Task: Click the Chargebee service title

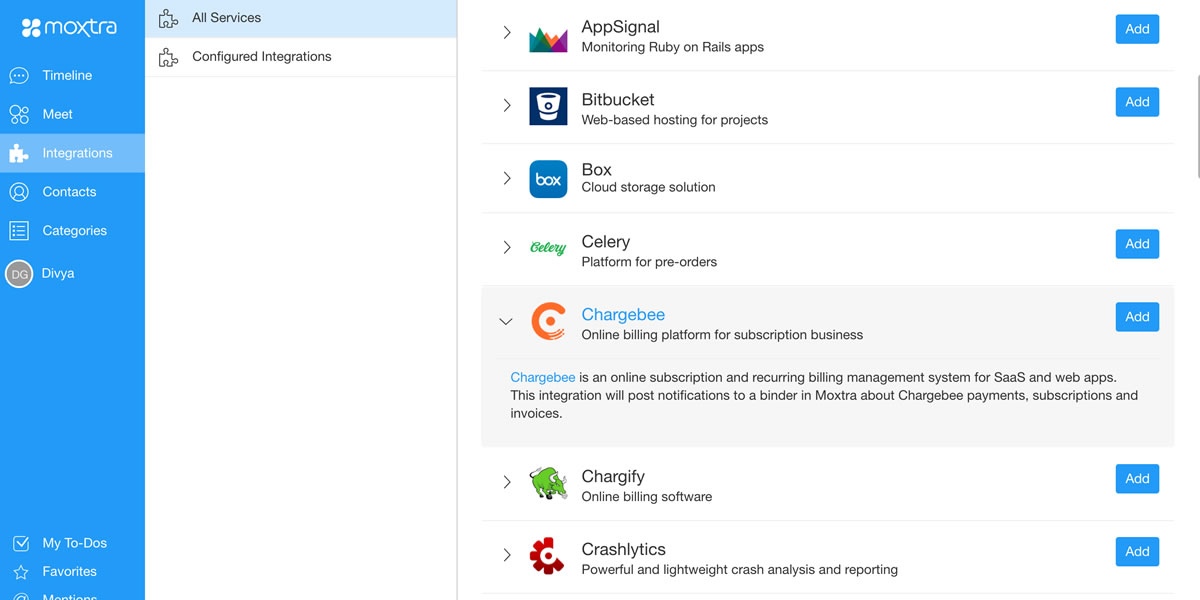Action: (x=623, y=315)
